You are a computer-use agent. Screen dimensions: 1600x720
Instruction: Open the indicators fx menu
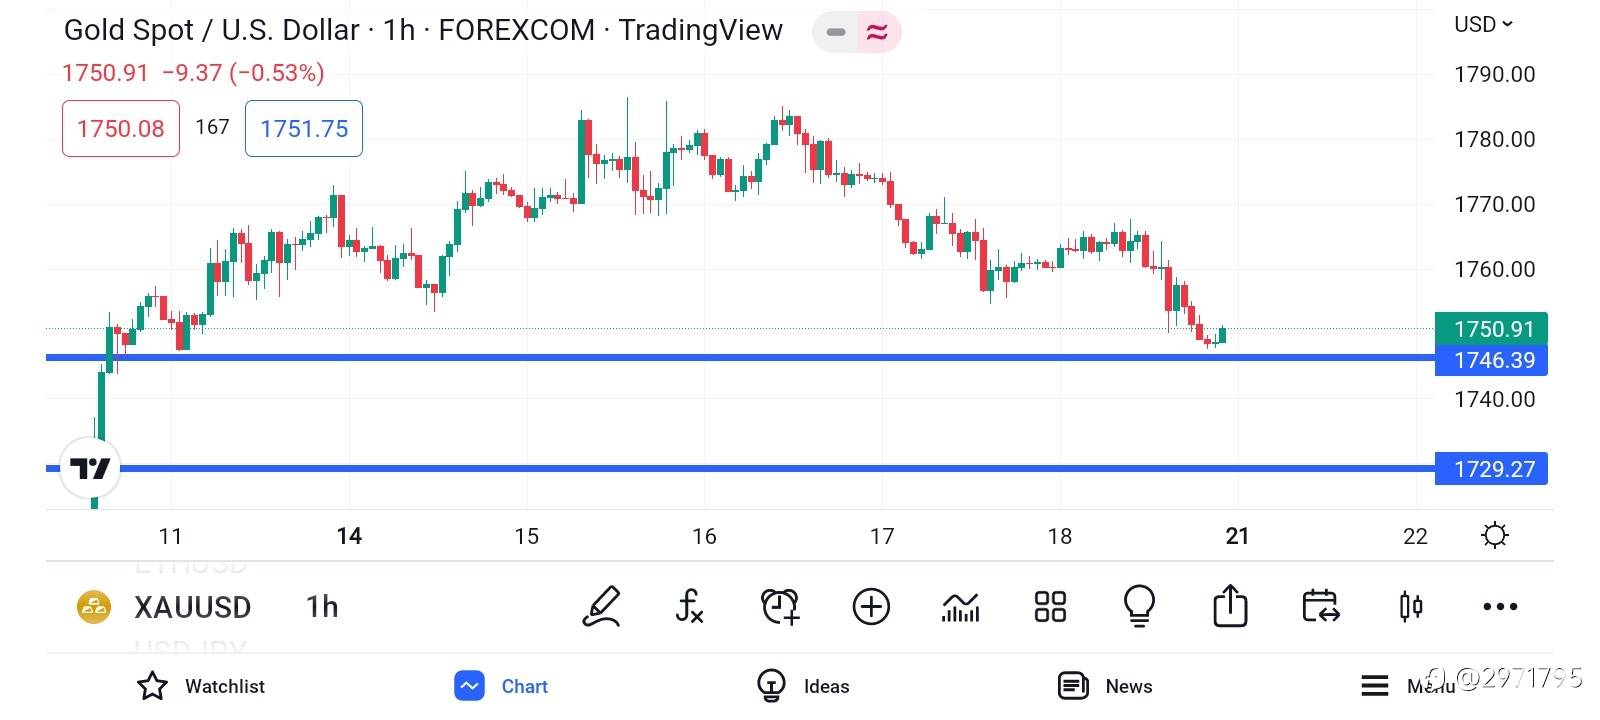pyautogui.click(x=689, y=606)
